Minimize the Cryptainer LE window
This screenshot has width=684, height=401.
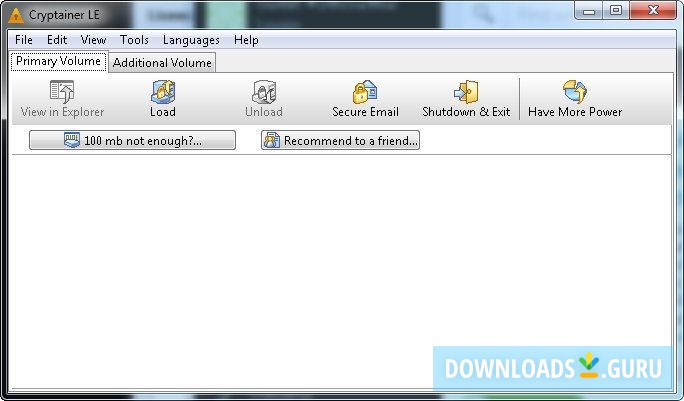tap(588, 10)
